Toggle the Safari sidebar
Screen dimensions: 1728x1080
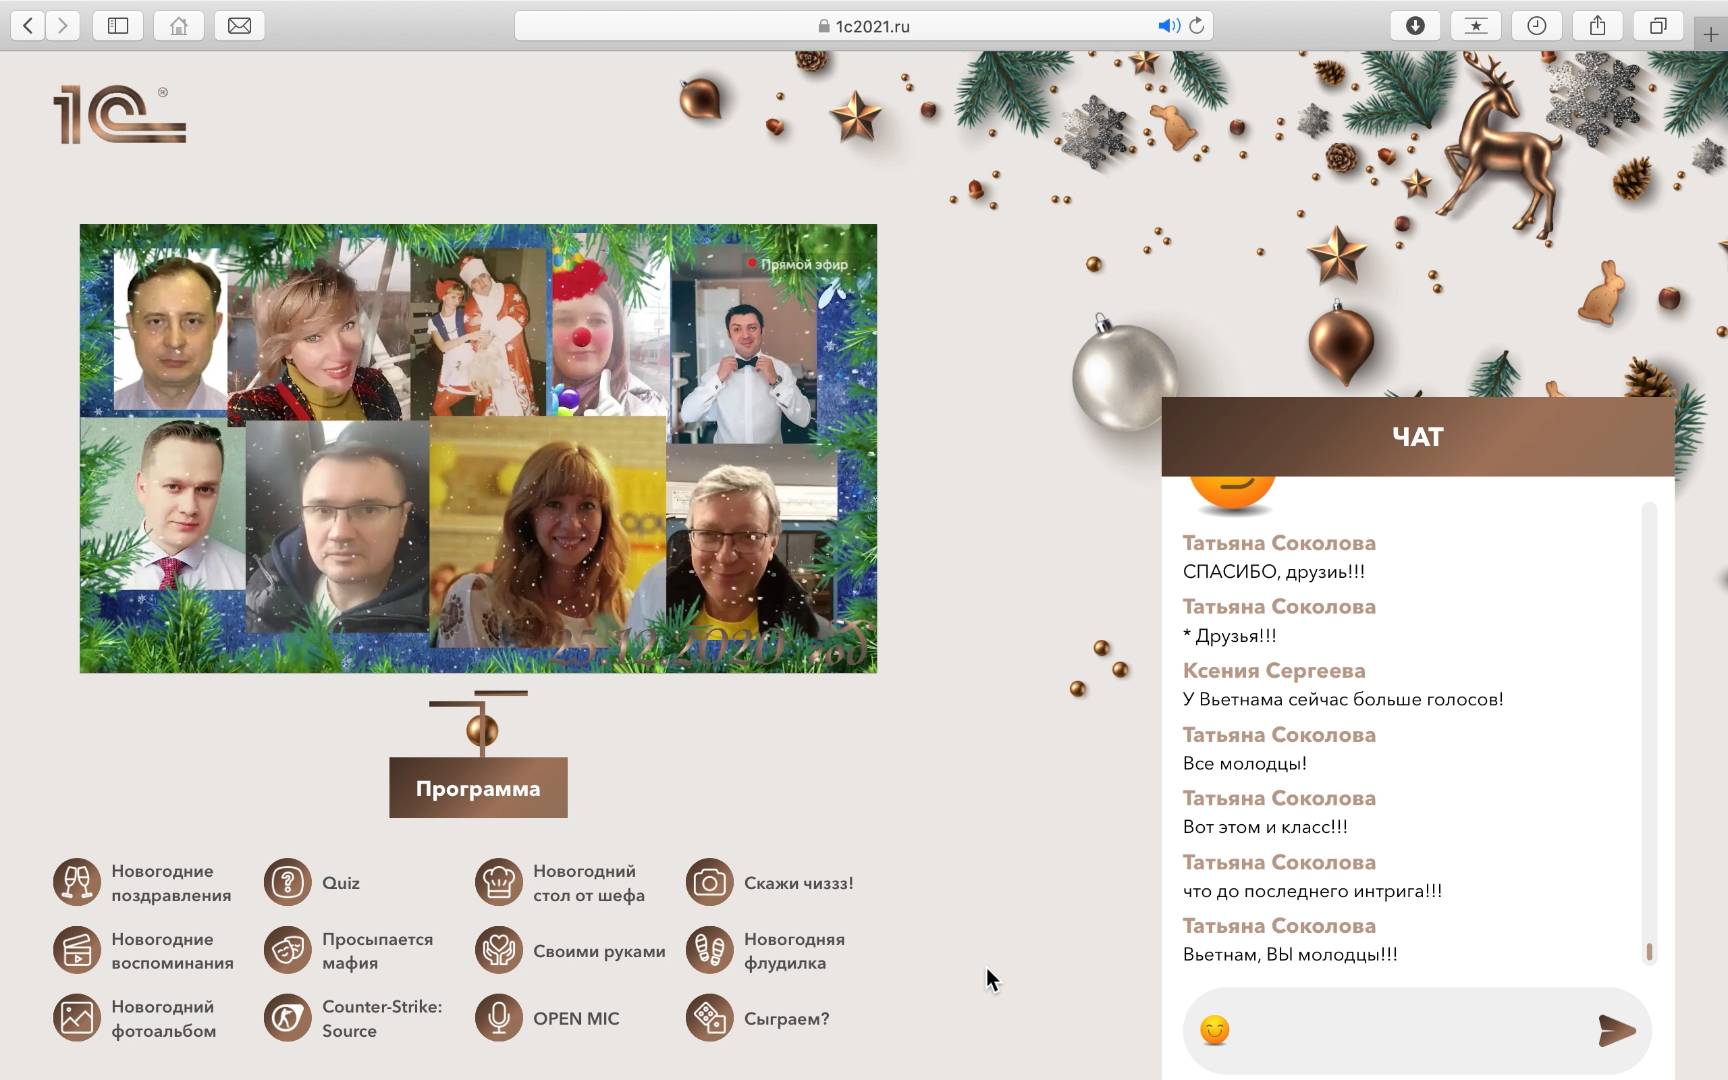click(118, 26)
